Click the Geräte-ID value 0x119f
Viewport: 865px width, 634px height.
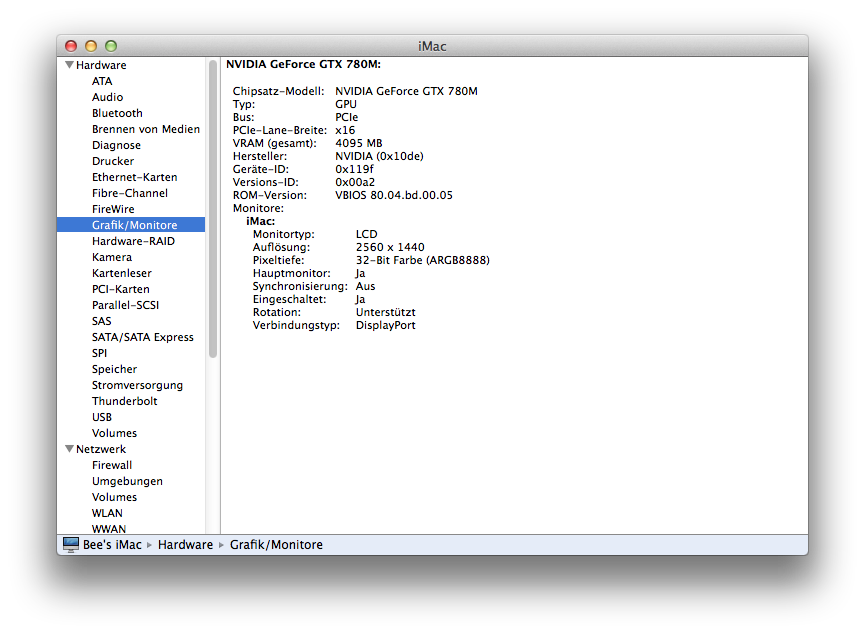354,169
